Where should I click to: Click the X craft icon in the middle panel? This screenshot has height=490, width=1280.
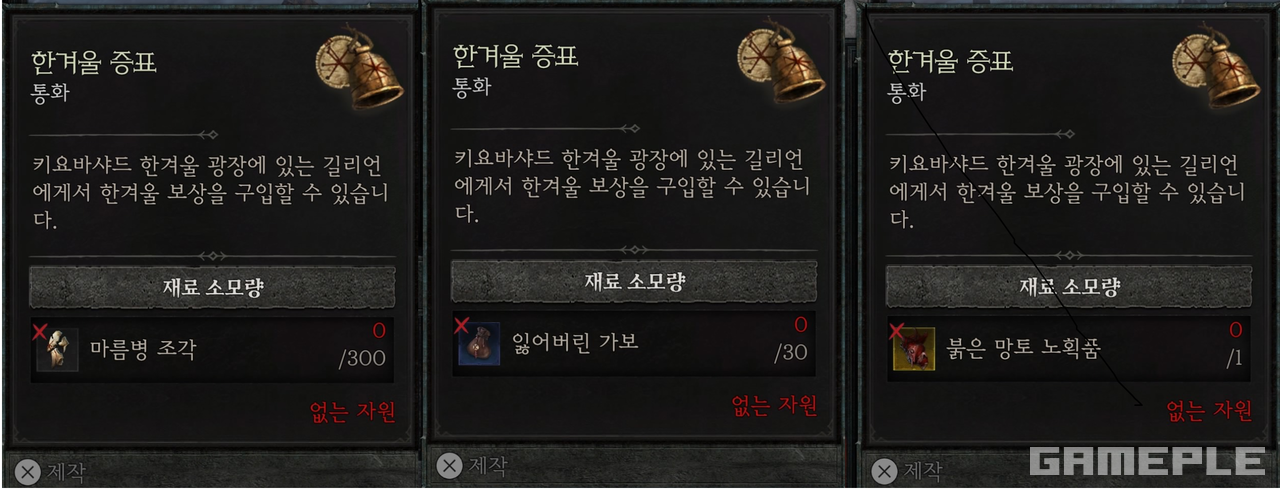(x=450, y=465)
